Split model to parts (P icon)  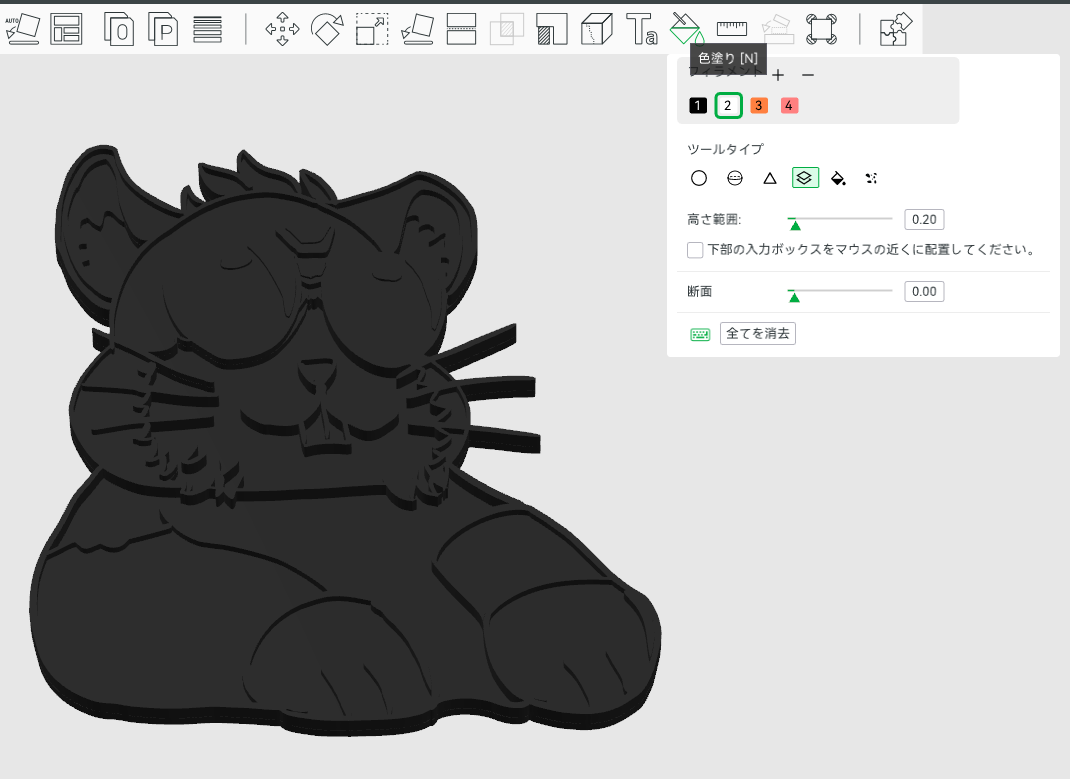163,29
